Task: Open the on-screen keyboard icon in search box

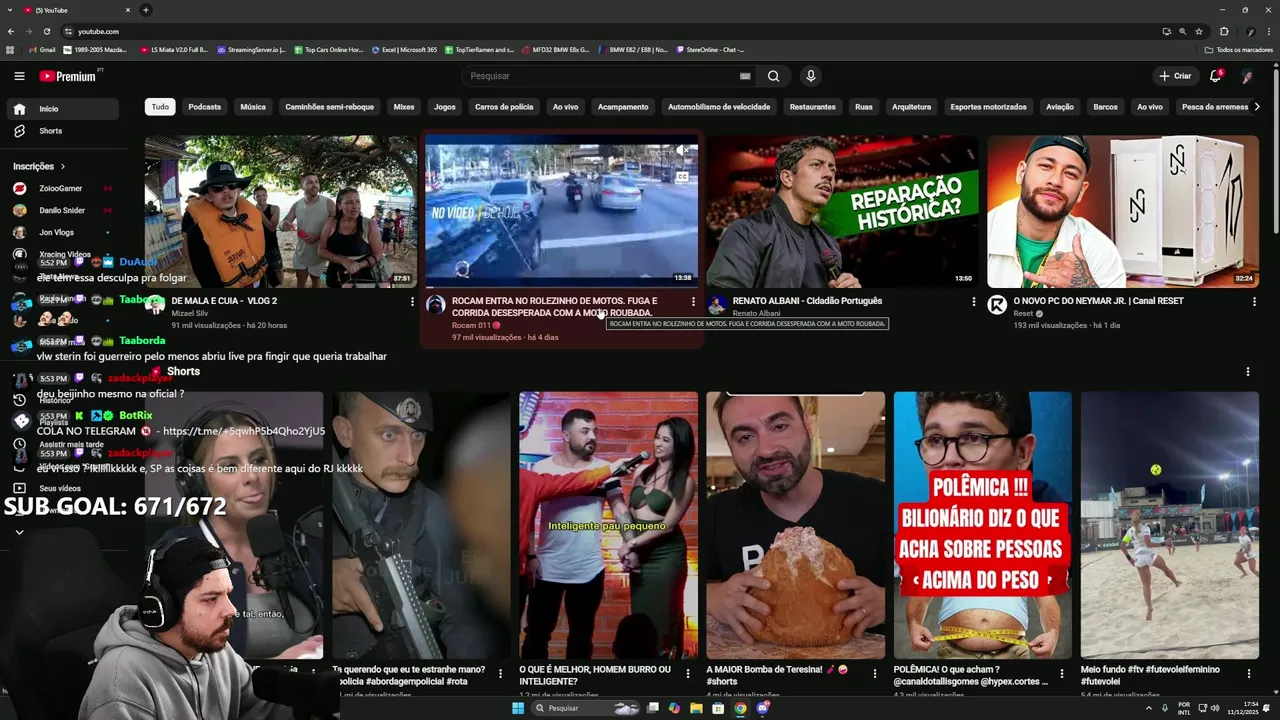Action: pos(745,76)
